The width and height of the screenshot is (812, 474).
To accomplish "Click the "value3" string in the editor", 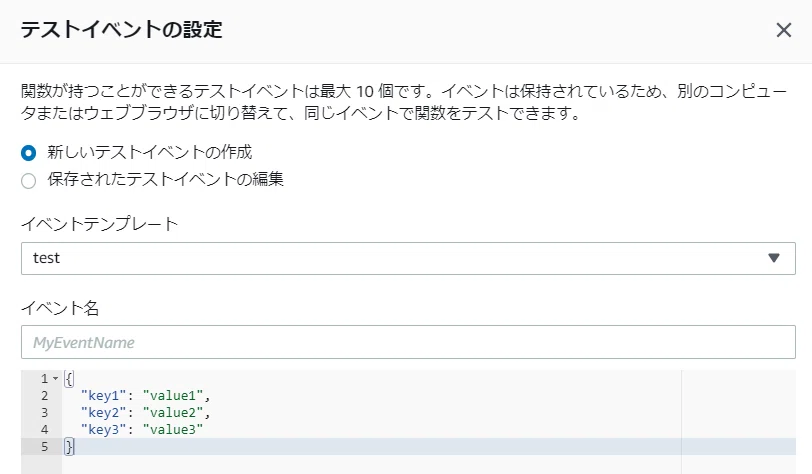I will (x=173, y=429).
